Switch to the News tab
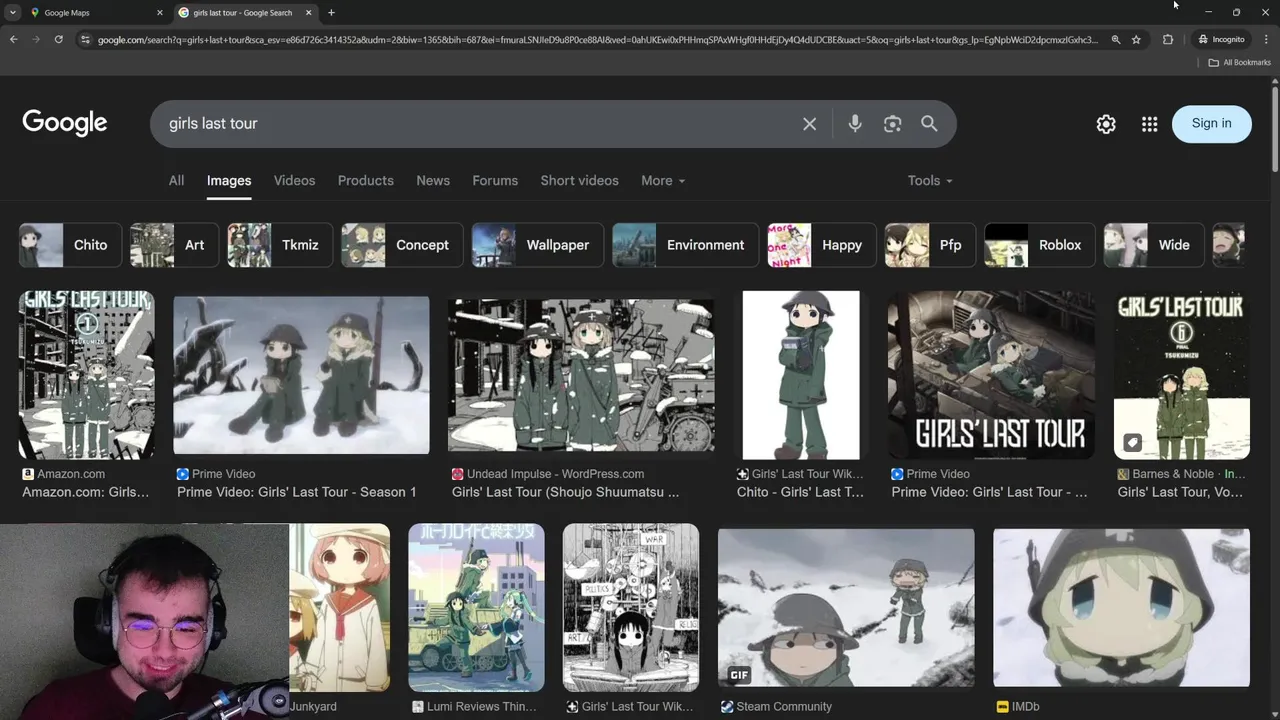The height and width of the screenshot is (720, 1280). tap(433, 181)
